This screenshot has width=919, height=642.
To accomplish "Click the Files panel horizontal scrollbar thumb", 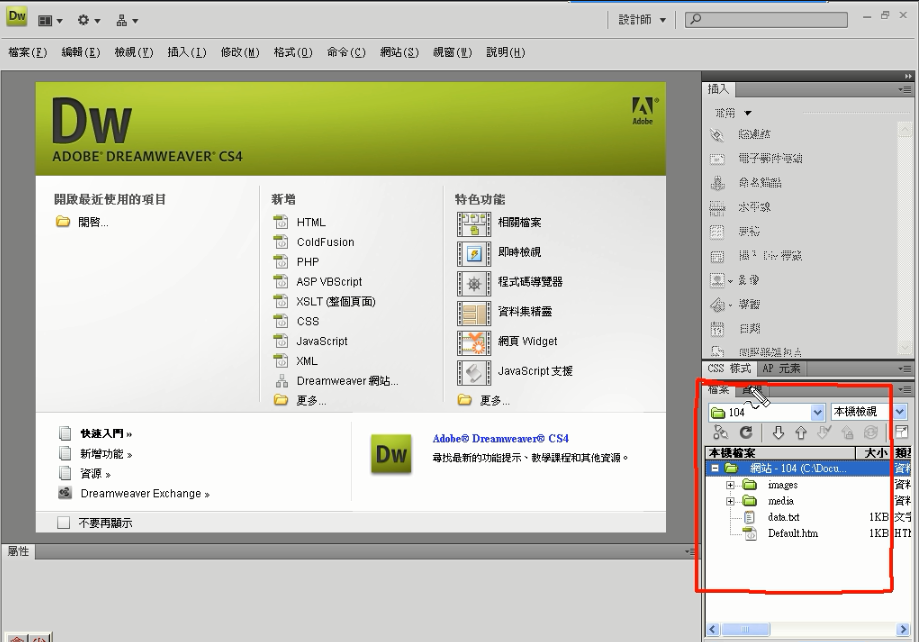I will pyautogui.click(x=746, y=629).
